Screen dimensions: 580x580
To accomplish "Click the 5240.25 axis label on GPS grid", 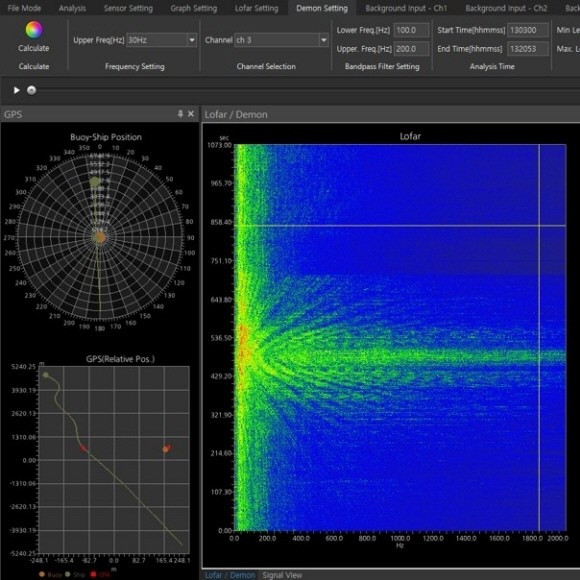I will pyautogui.click(x=24, y=367).
